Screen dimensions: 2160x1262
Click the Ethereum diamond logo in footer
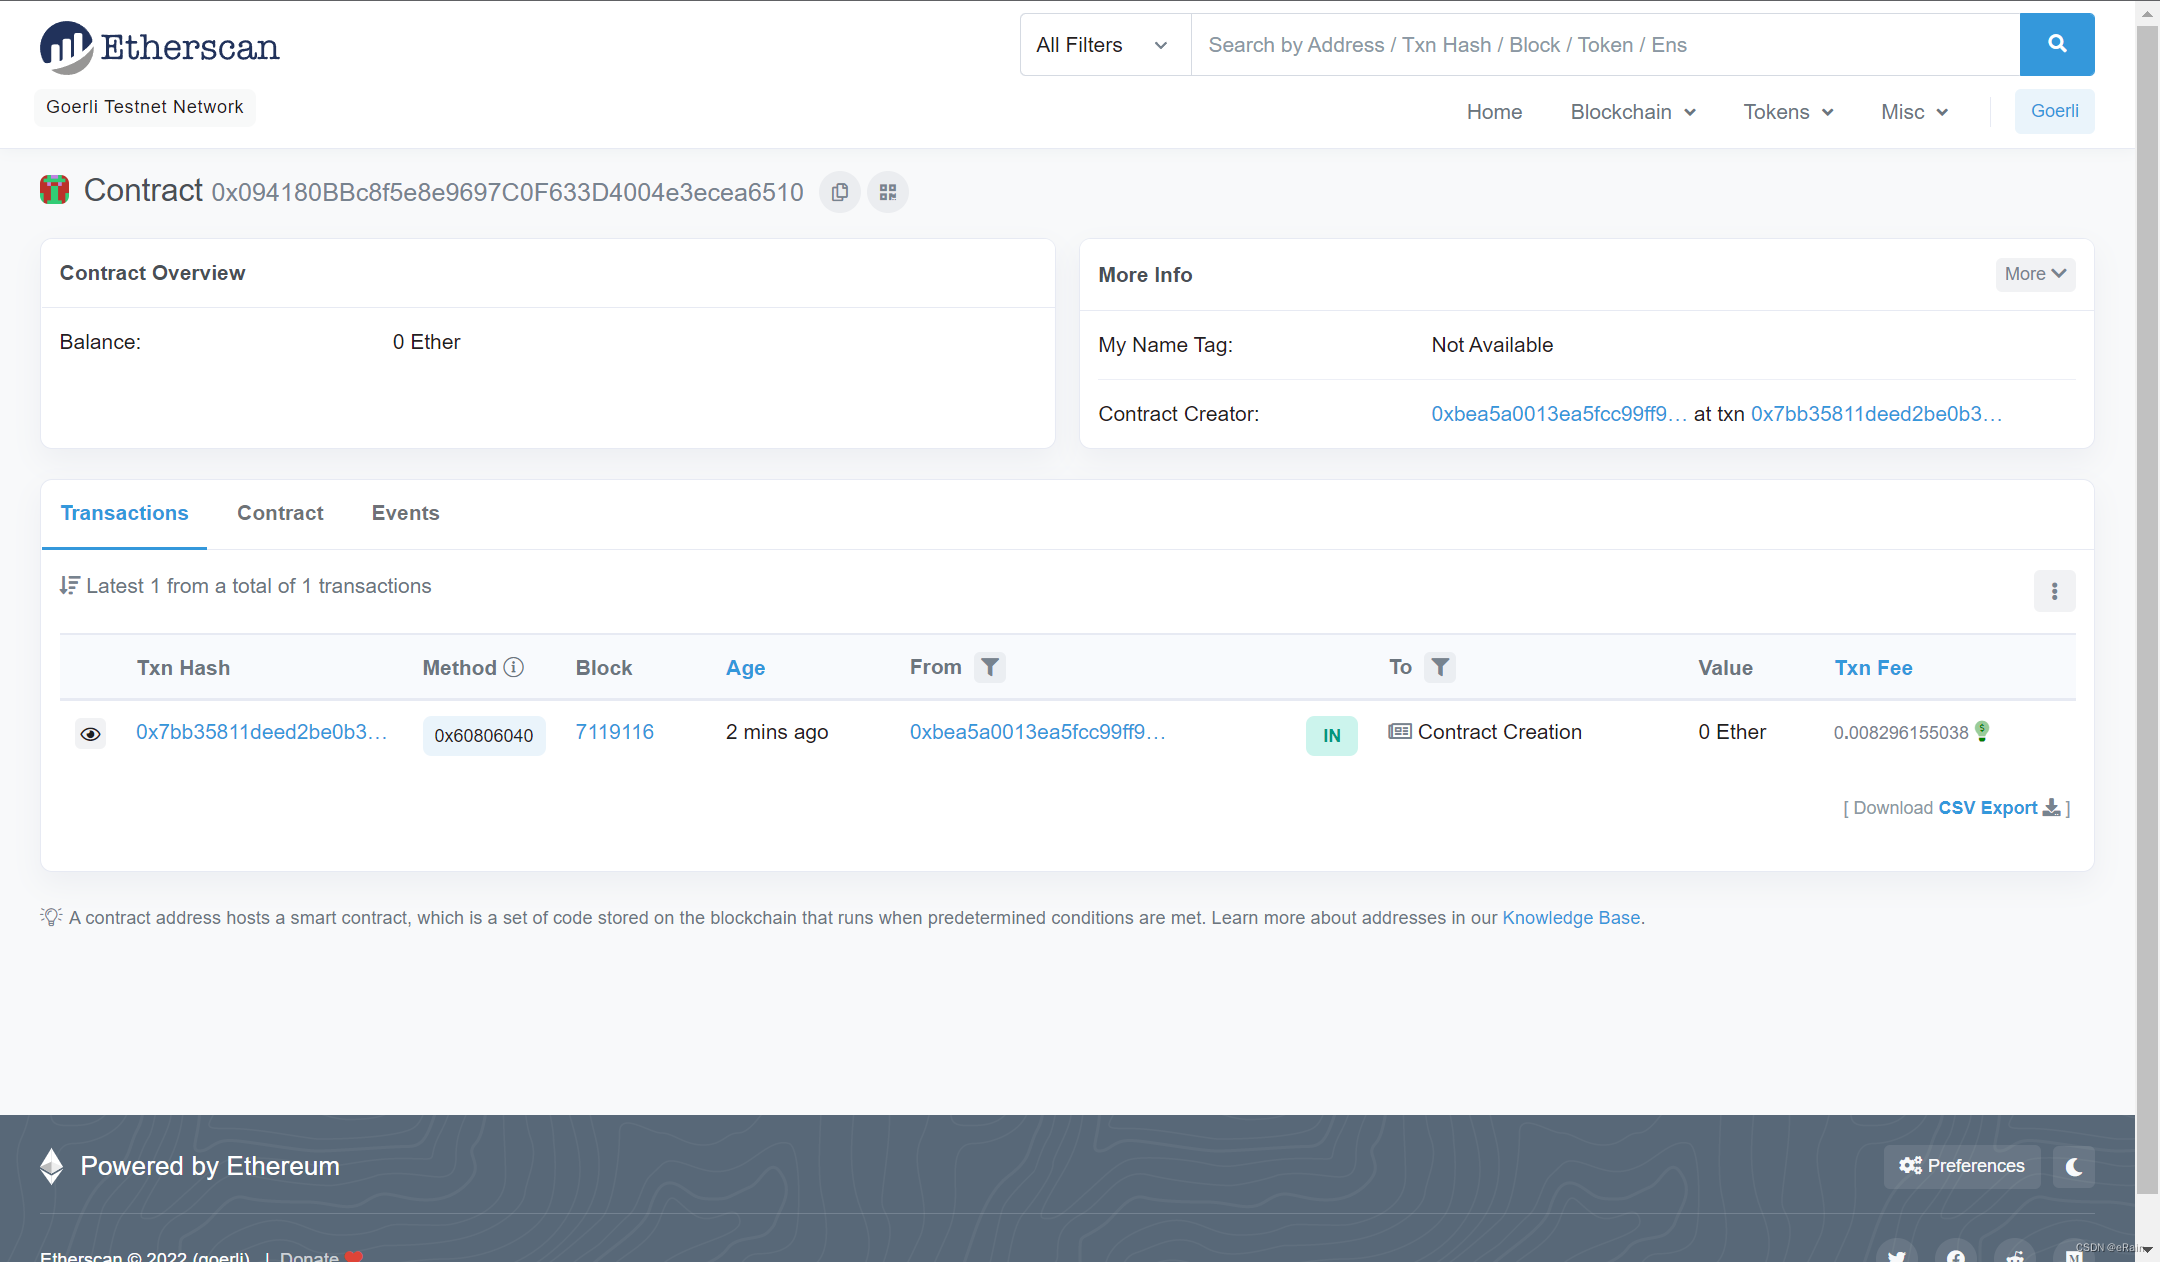pyautogui.click(x=52, y=1166)
